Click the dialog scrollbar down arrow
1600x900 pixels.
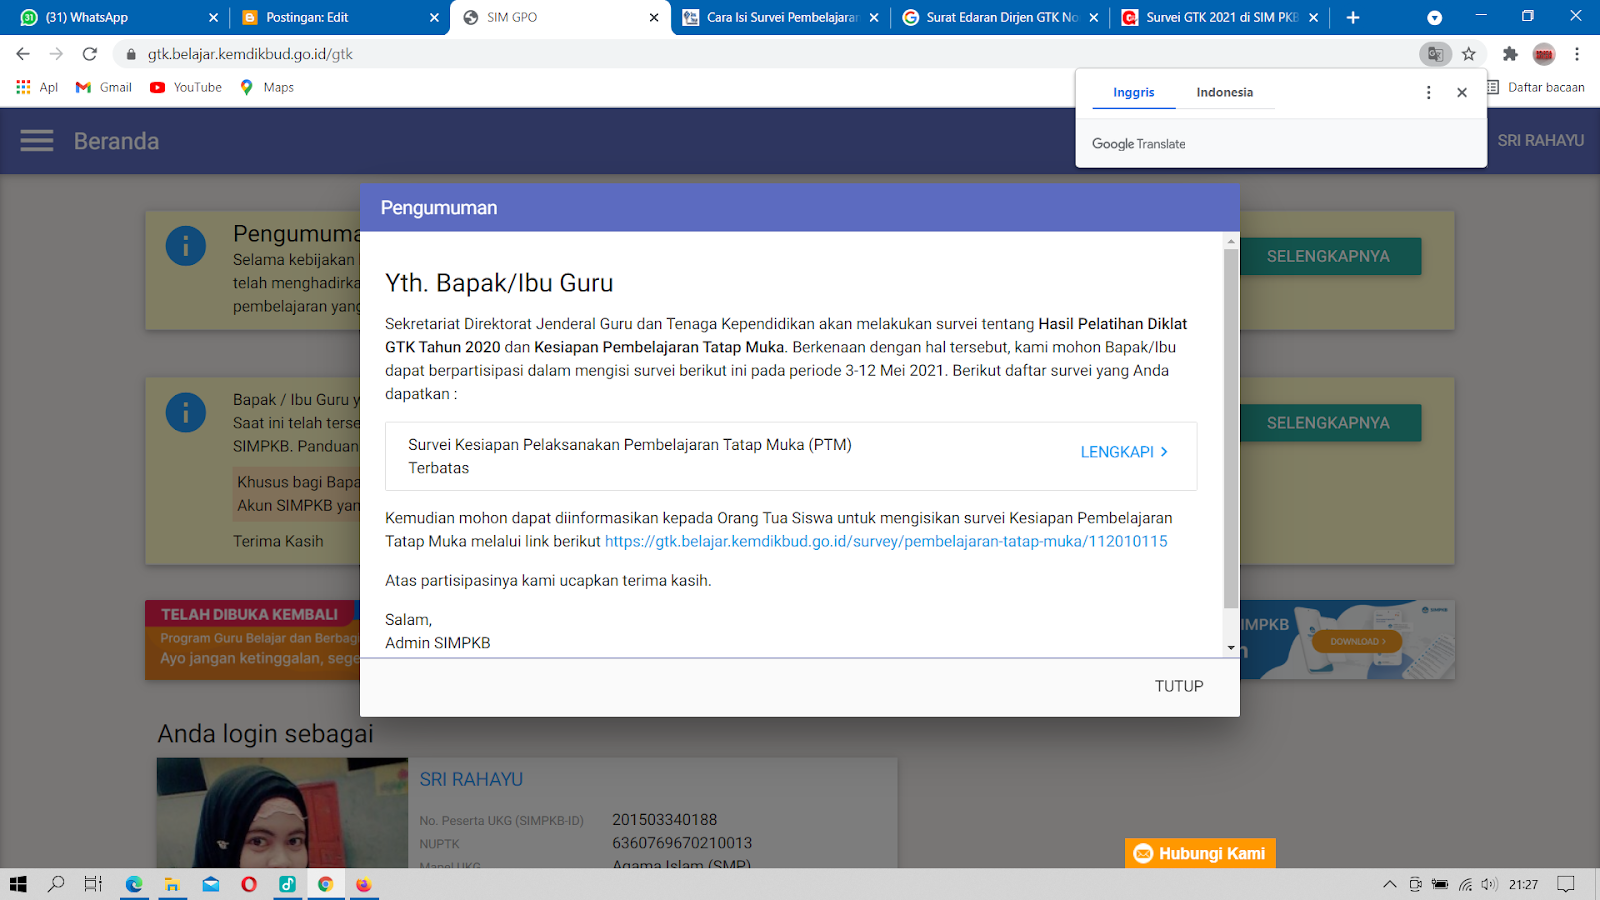click(1231, 648)
